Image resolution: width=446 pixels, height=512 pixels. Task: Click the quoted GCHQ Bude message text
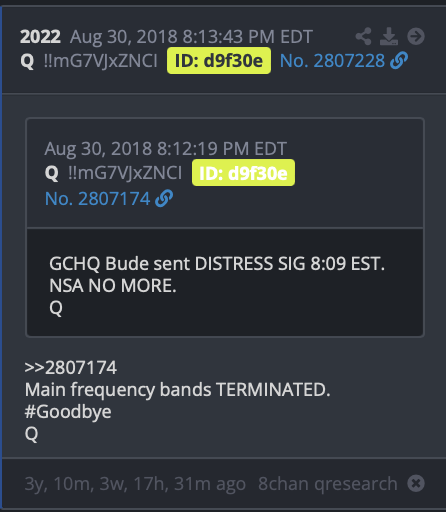click(x=217, y=285)
